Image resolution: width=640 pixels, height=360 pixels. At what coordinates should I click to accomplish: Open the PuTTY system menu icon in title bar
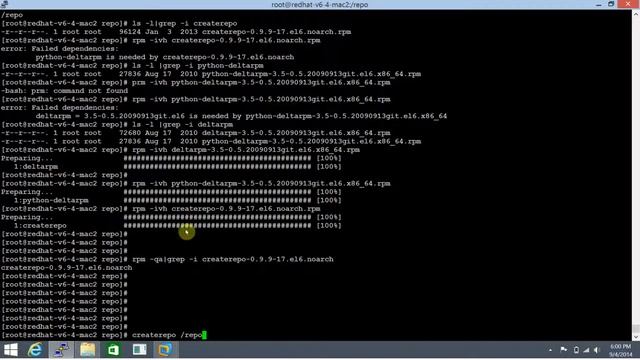(4, 4)
